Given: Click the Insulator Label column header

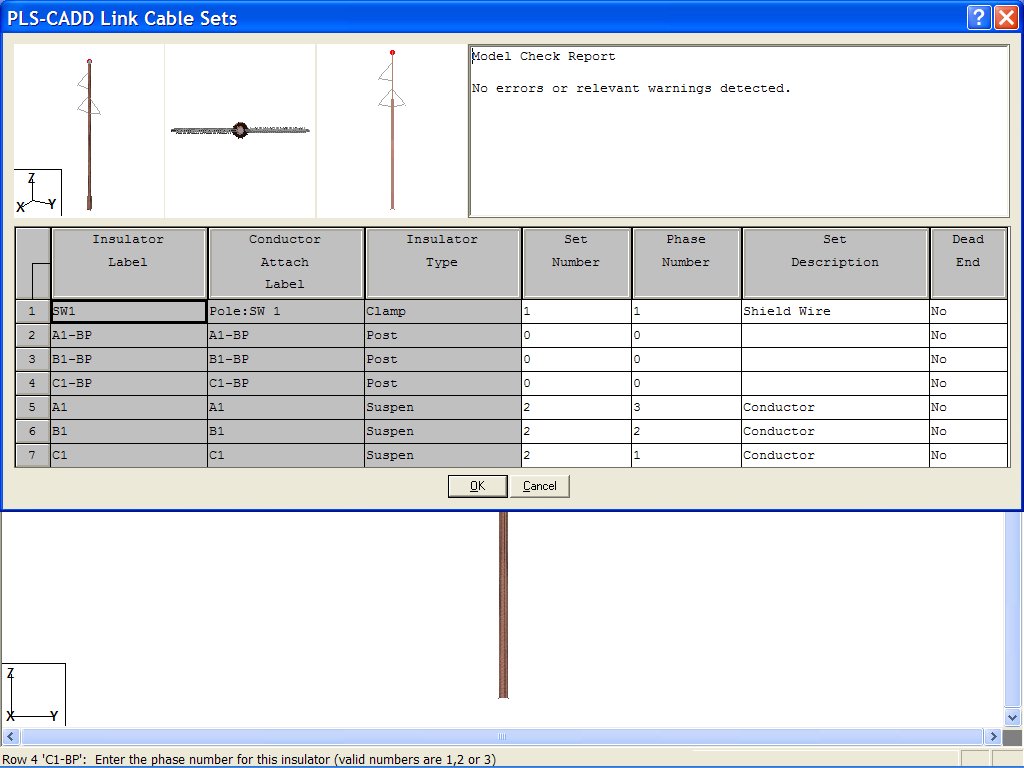Looking at the screenshot, I should pos(128,262).
